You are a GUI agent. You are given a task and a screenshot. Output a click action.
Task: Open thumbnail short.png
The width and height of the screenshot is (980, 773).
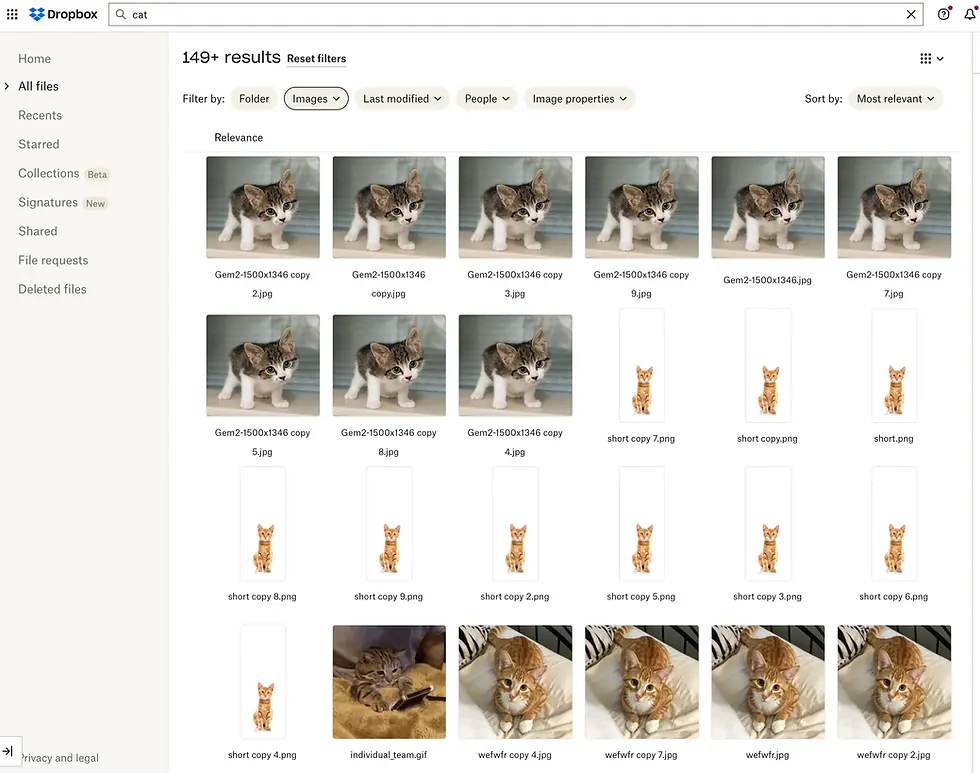[x=894, y=365]
